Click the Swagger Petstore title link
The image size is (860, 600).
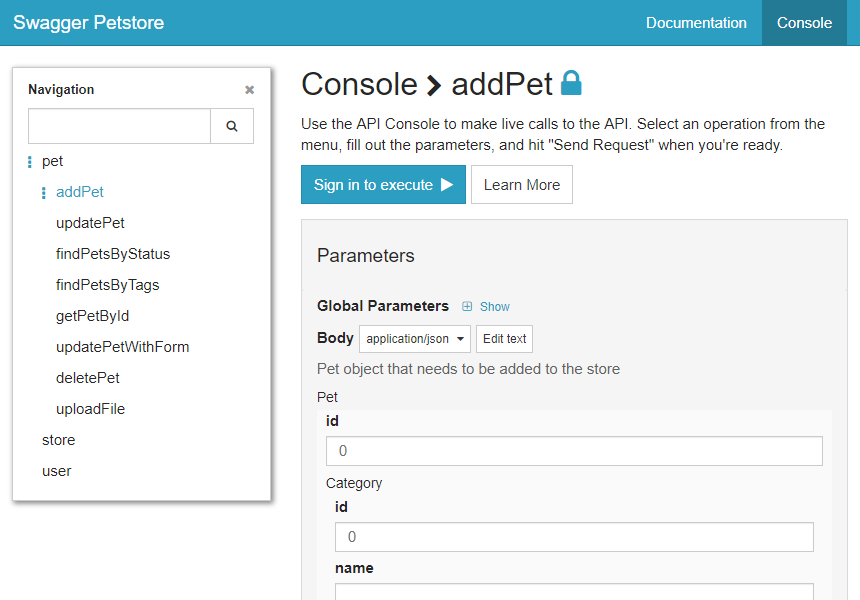pos(88,22)
